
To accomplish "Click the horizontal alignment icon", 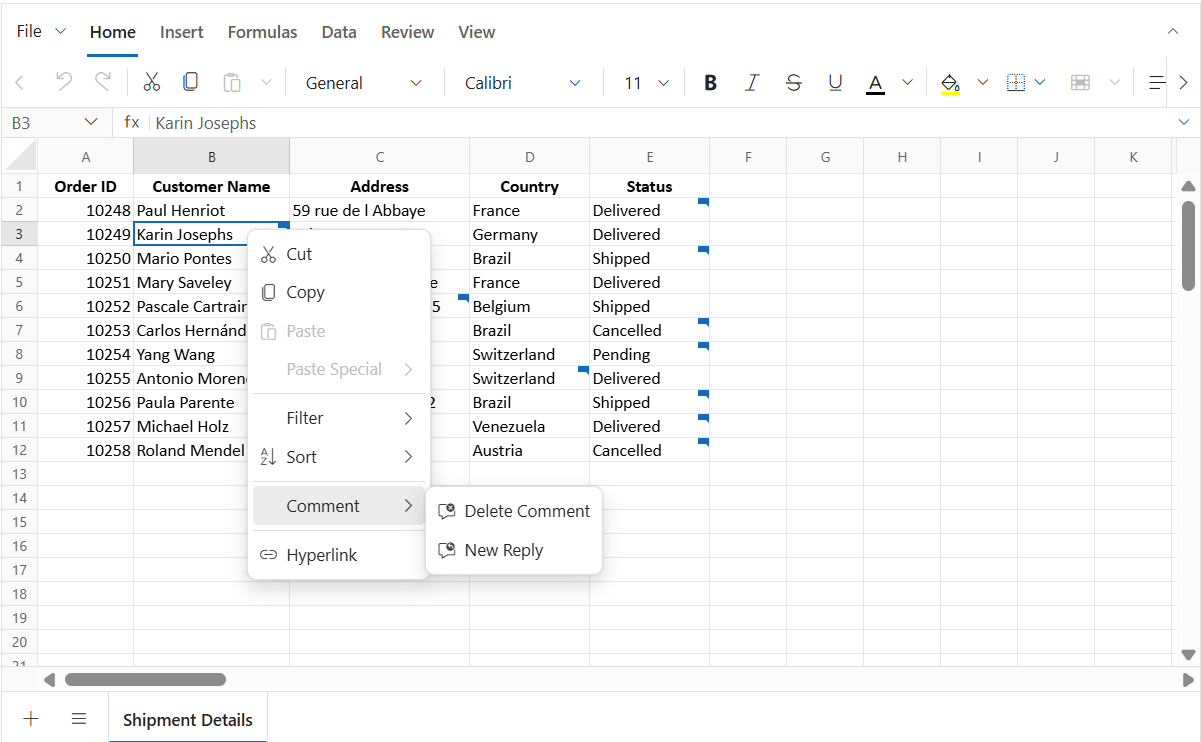I will point(1156,83).
